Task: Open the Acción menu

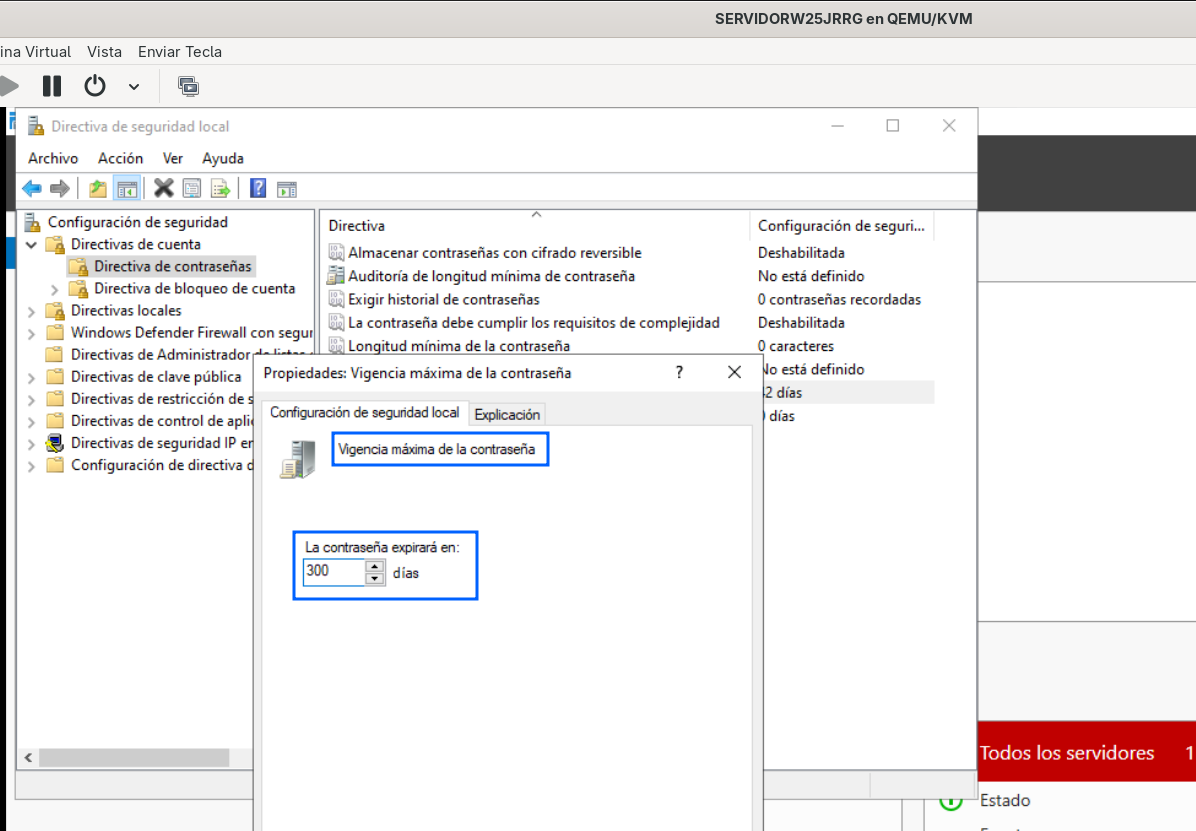Action: click(121, 158)
